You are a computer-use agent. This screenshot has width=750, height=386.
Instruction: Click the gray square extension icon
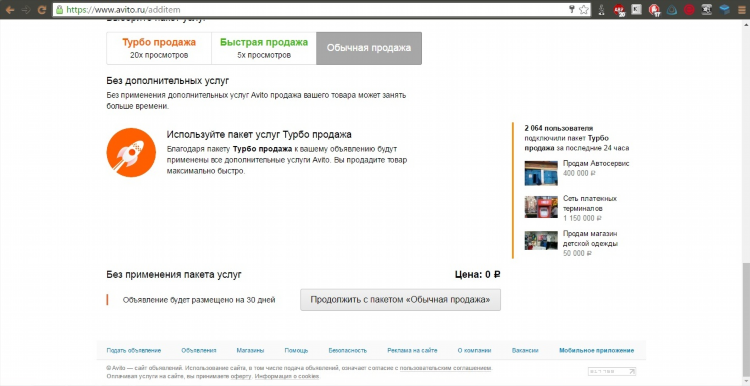[706, 9]
